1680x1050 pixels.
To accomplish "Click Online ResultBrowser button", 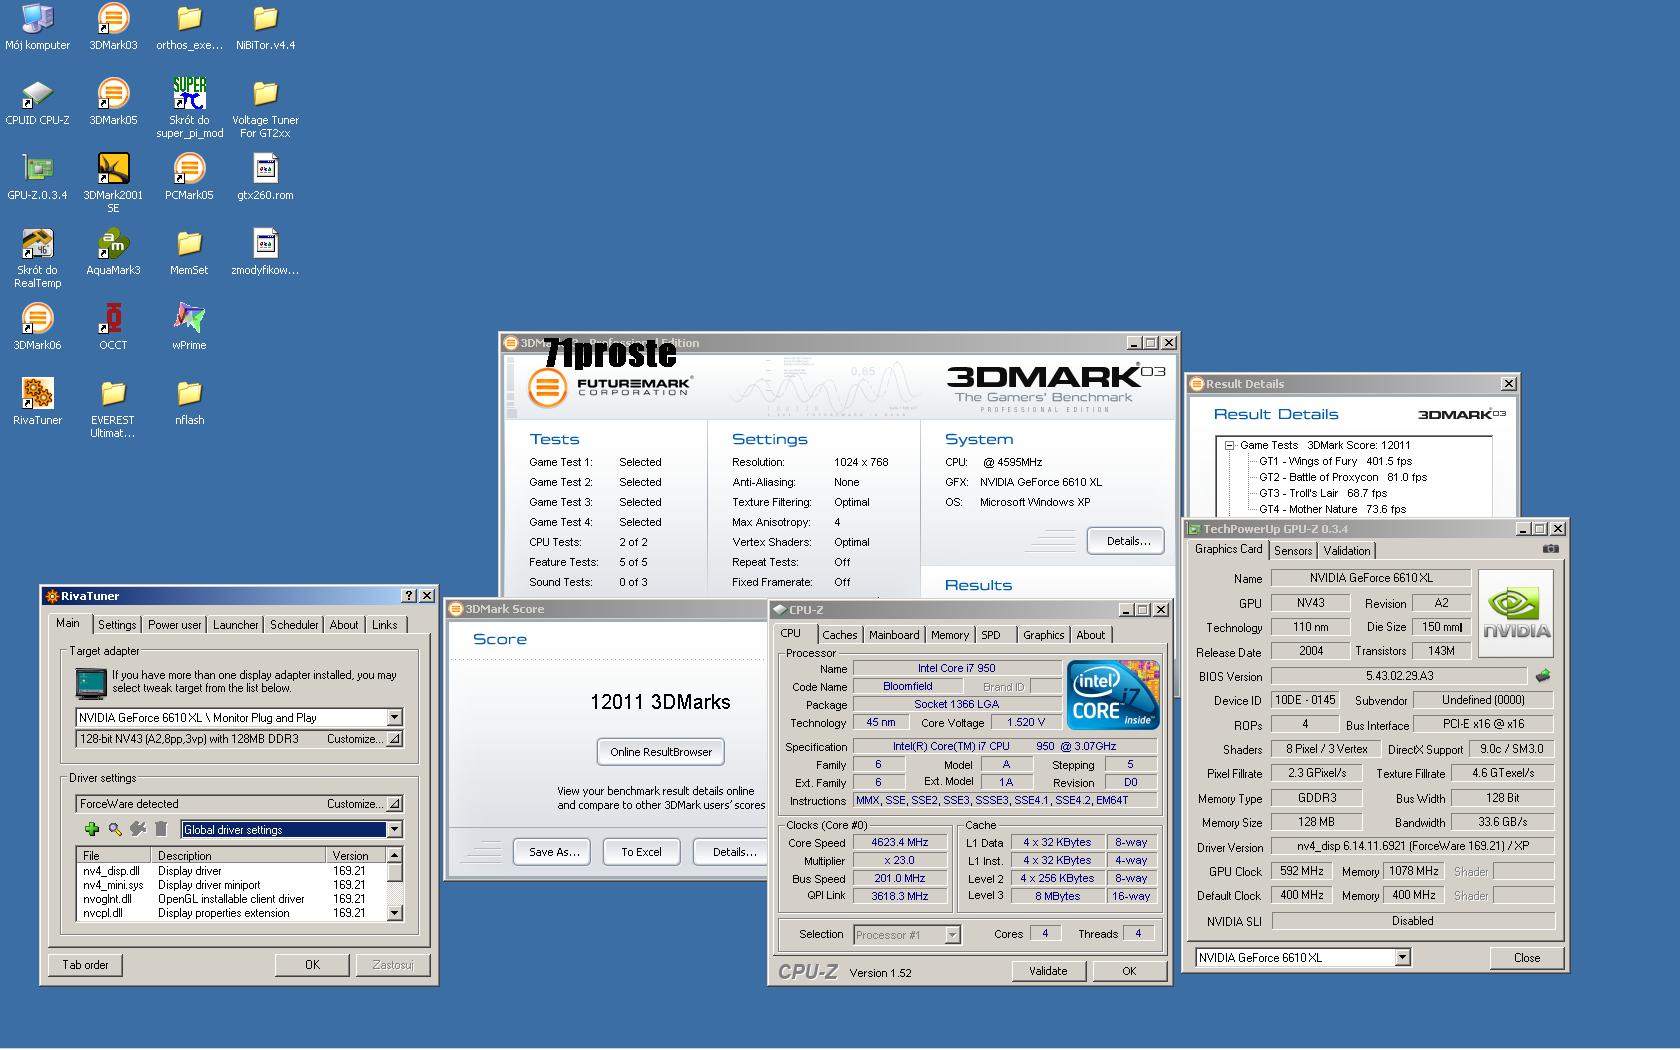I will (661, 752).
